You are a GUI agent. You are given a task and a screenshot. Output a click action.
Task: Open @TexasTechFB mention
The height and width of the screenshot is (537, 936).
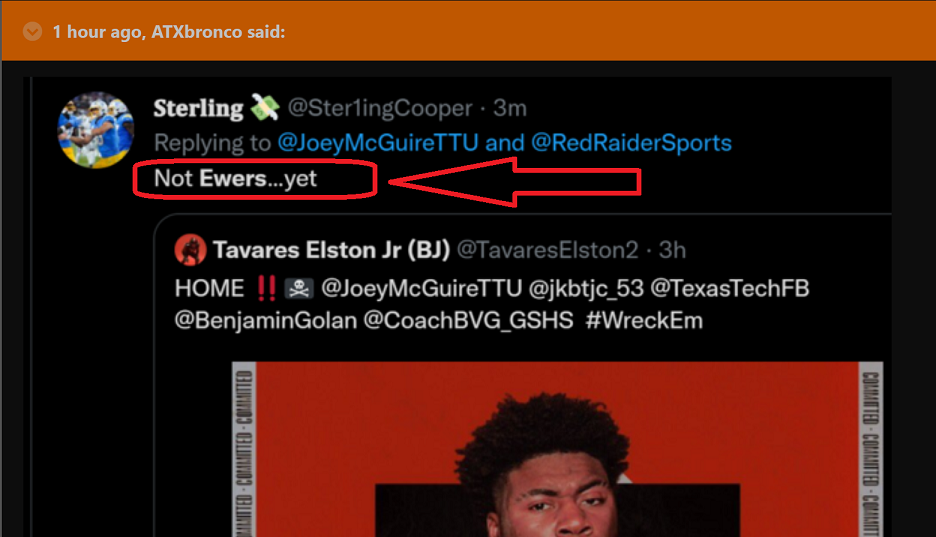pos(729,289)
